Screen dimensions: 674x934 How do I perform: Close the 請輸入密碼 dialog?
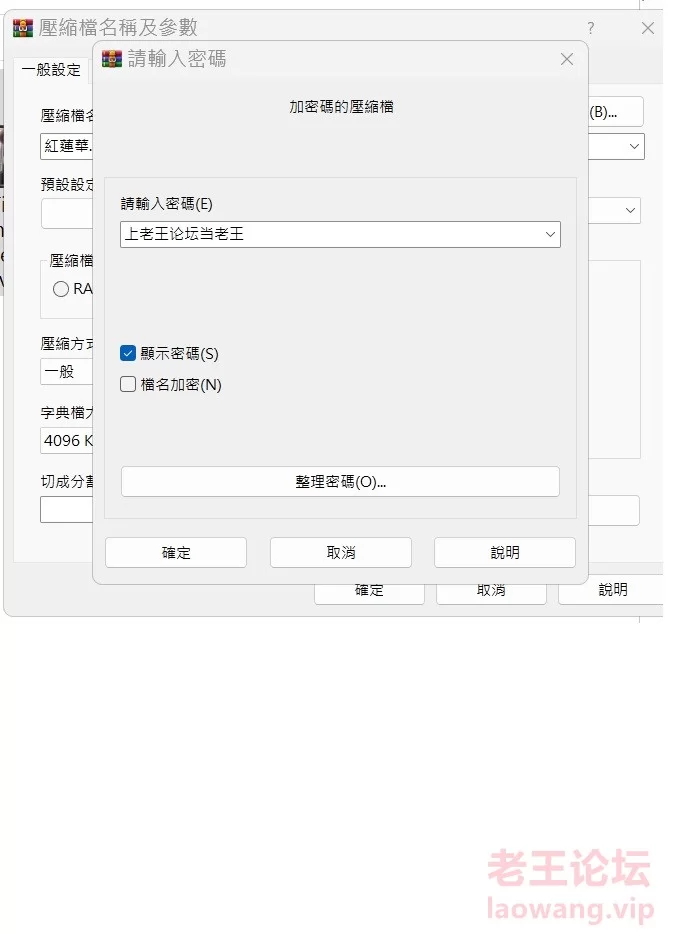[567, 59]
